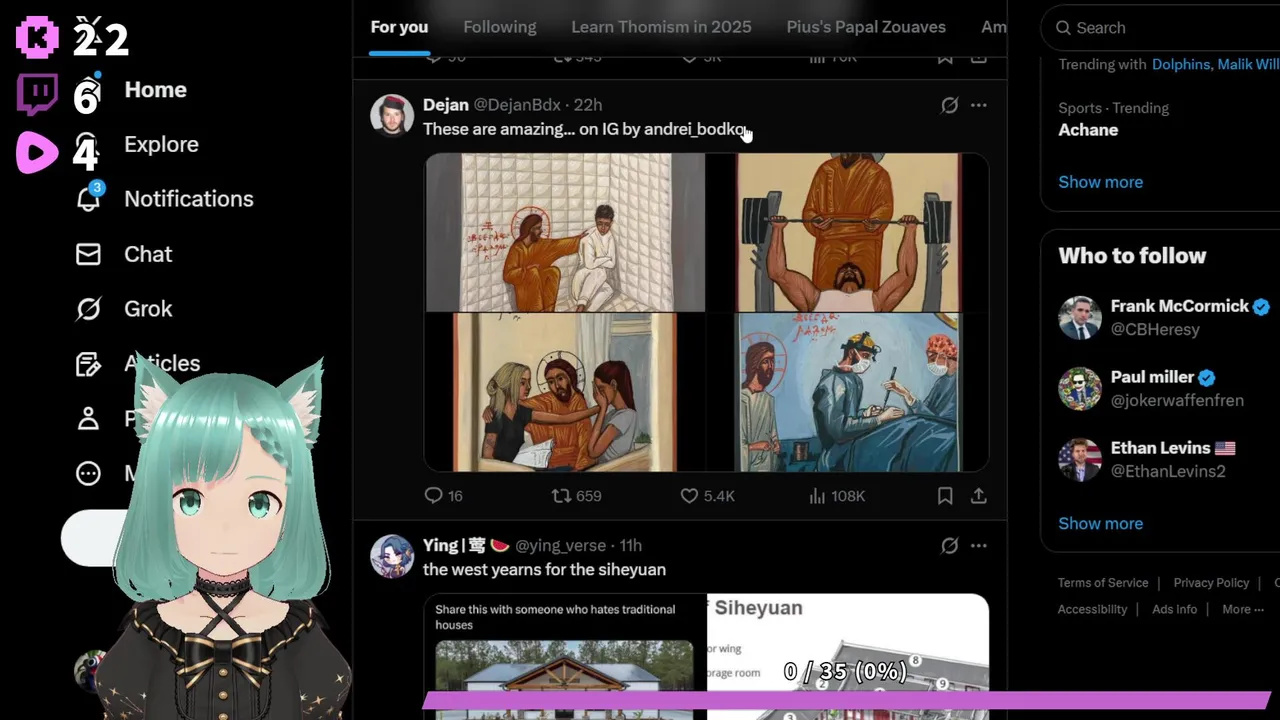Open the Dolphins trending link
Image resolution: width=1280 pixels, height=720 pixels.
click(1180, 64)
